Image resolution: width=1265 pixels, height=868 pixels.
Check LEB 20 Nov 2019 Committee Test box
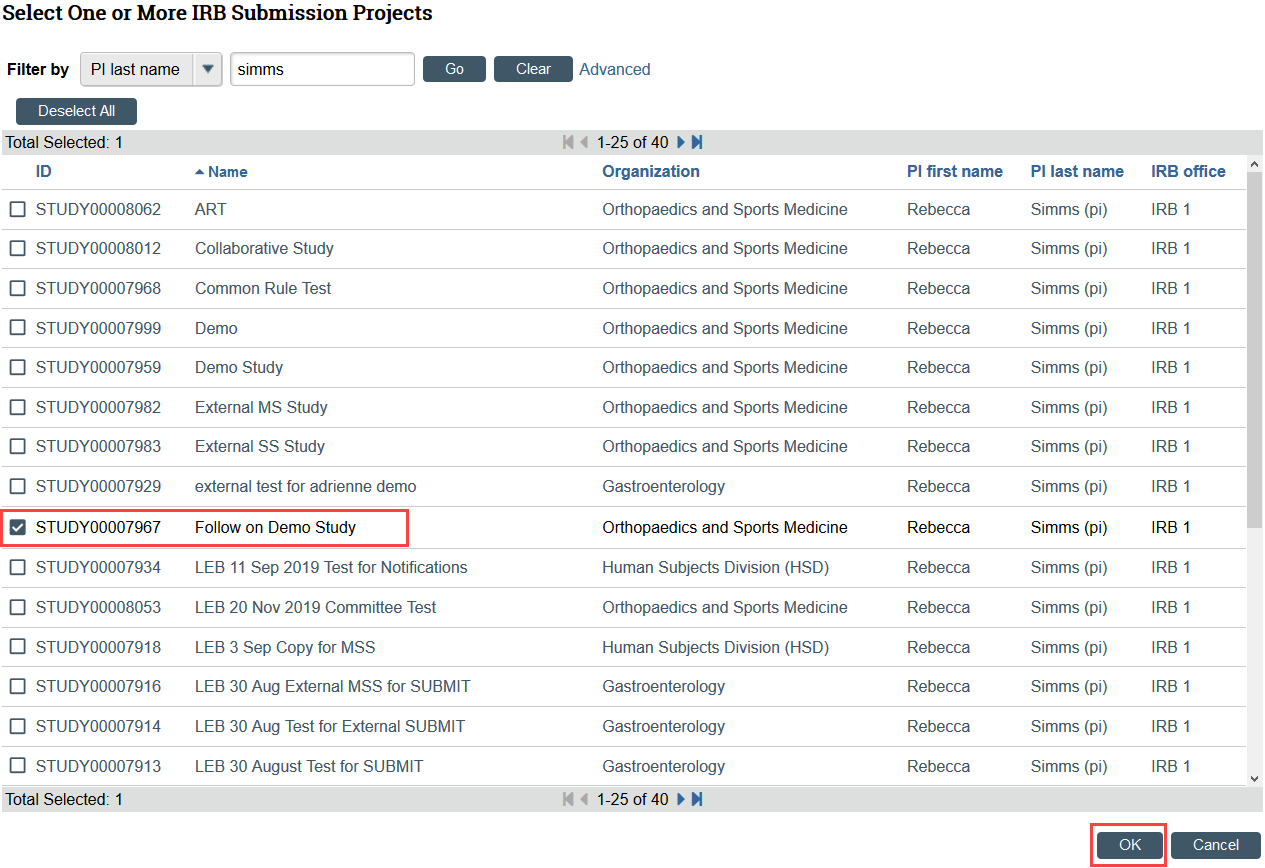(x=18, y=607)
